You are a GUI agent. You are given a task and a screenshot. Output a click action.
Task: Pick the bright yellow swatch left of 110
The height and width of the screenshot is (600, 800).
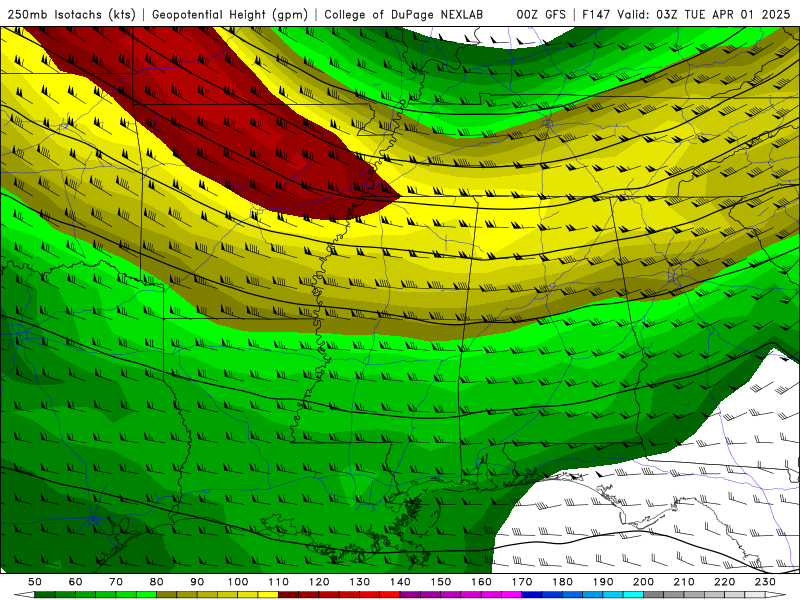coord(268,595)
